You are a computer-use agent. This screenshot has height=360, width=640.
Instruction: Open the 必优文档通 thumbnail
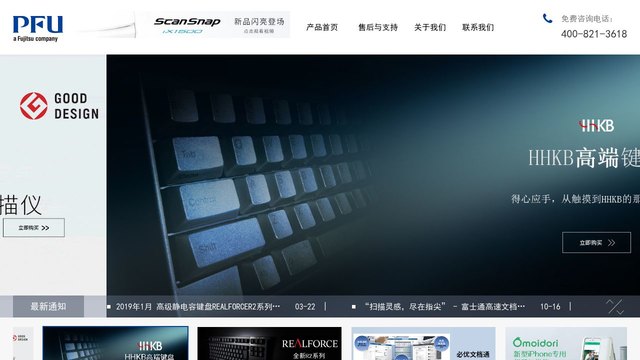(x=424, y=343)
